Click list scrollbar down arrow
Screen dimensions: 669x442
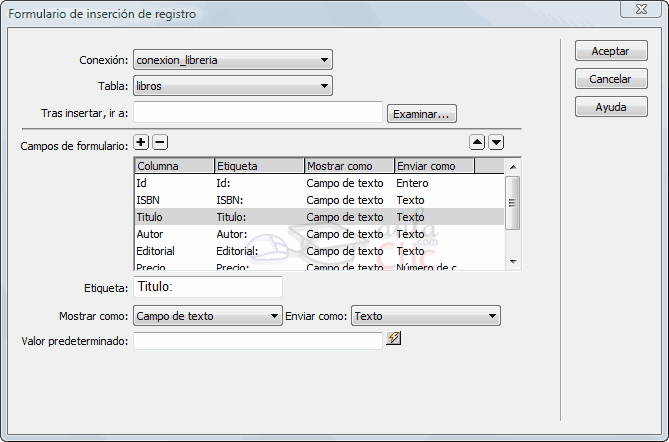click(513, 262)
